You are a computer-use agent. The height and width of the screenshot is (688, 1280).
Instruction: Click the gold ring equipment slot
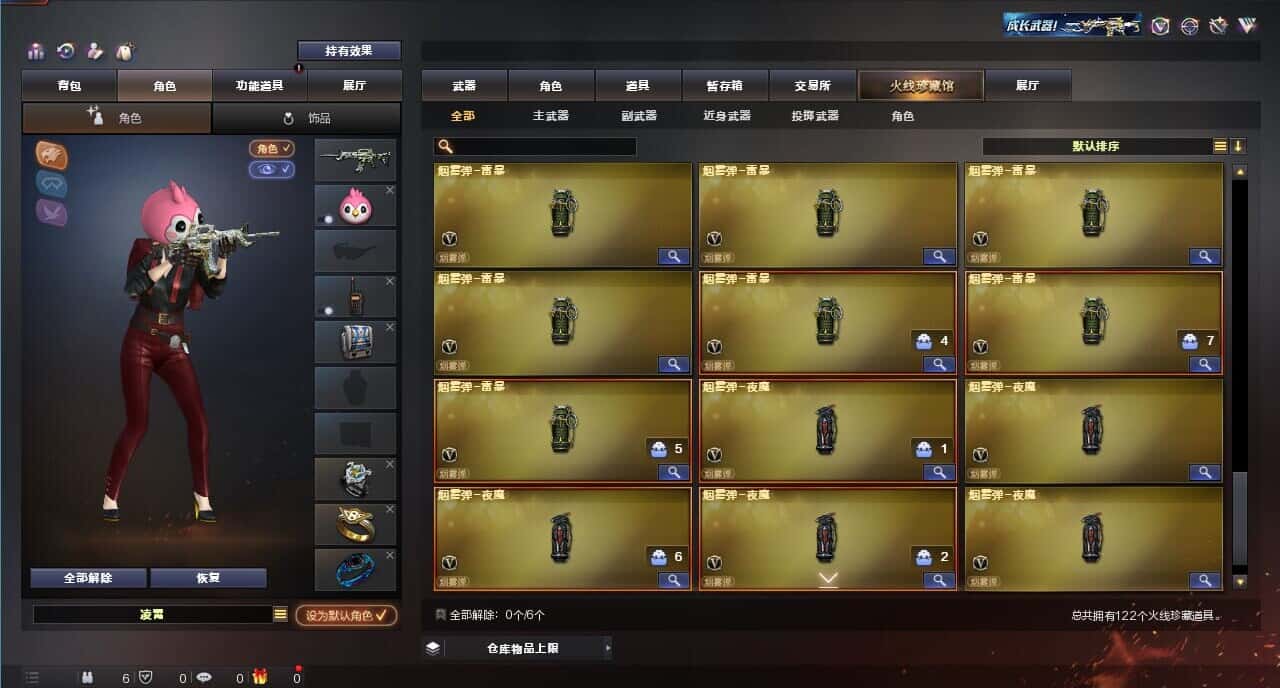(x=355, y=524)
